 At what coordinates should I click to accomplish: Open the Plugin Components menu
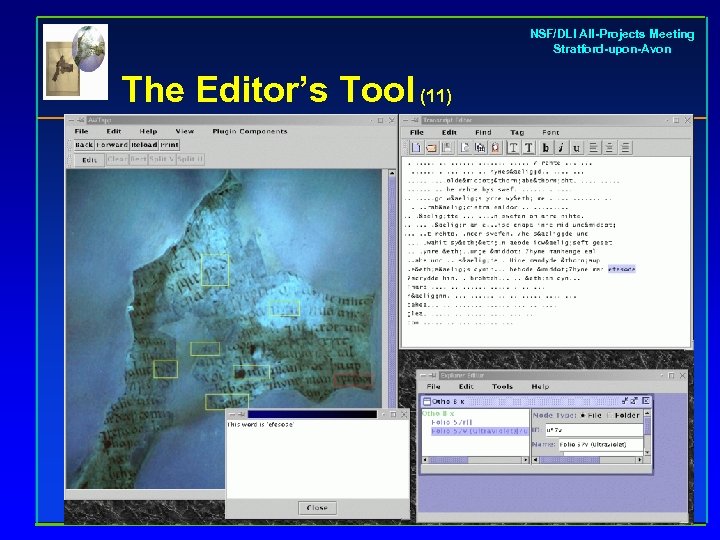[250, 131]
